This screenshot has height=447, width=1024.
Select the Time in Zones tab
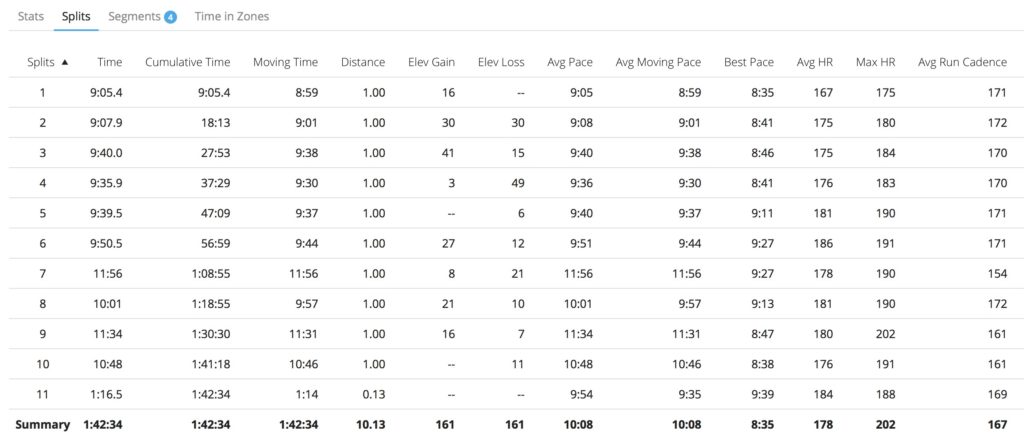[x=232, y=16]
